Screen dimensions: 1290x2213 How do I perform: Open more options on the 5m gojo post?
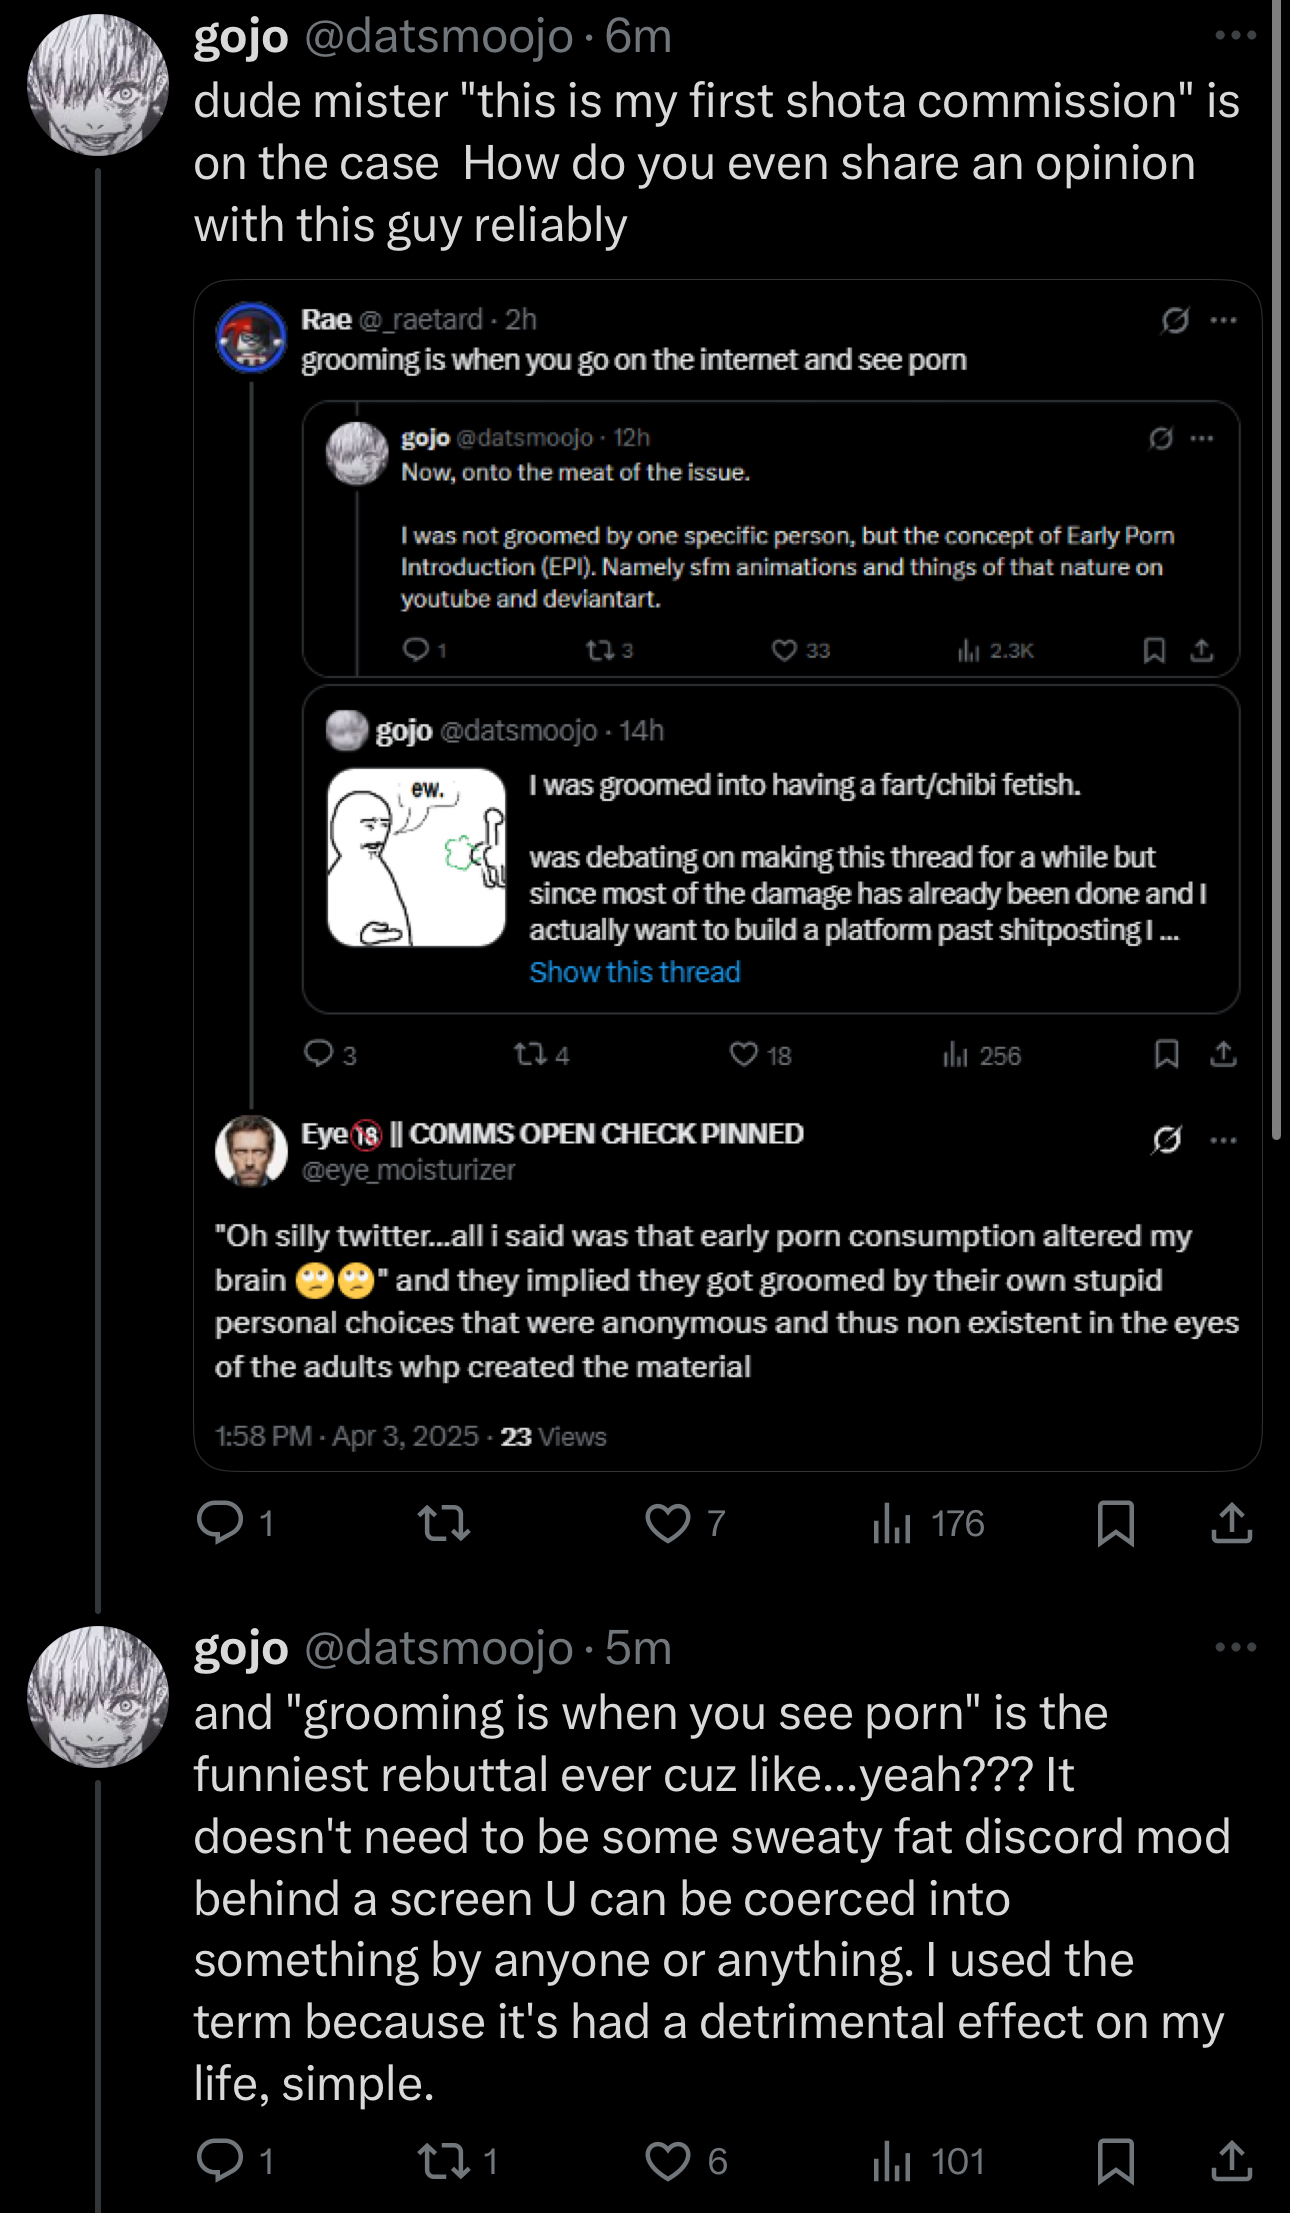(x=1235, y=1647)
